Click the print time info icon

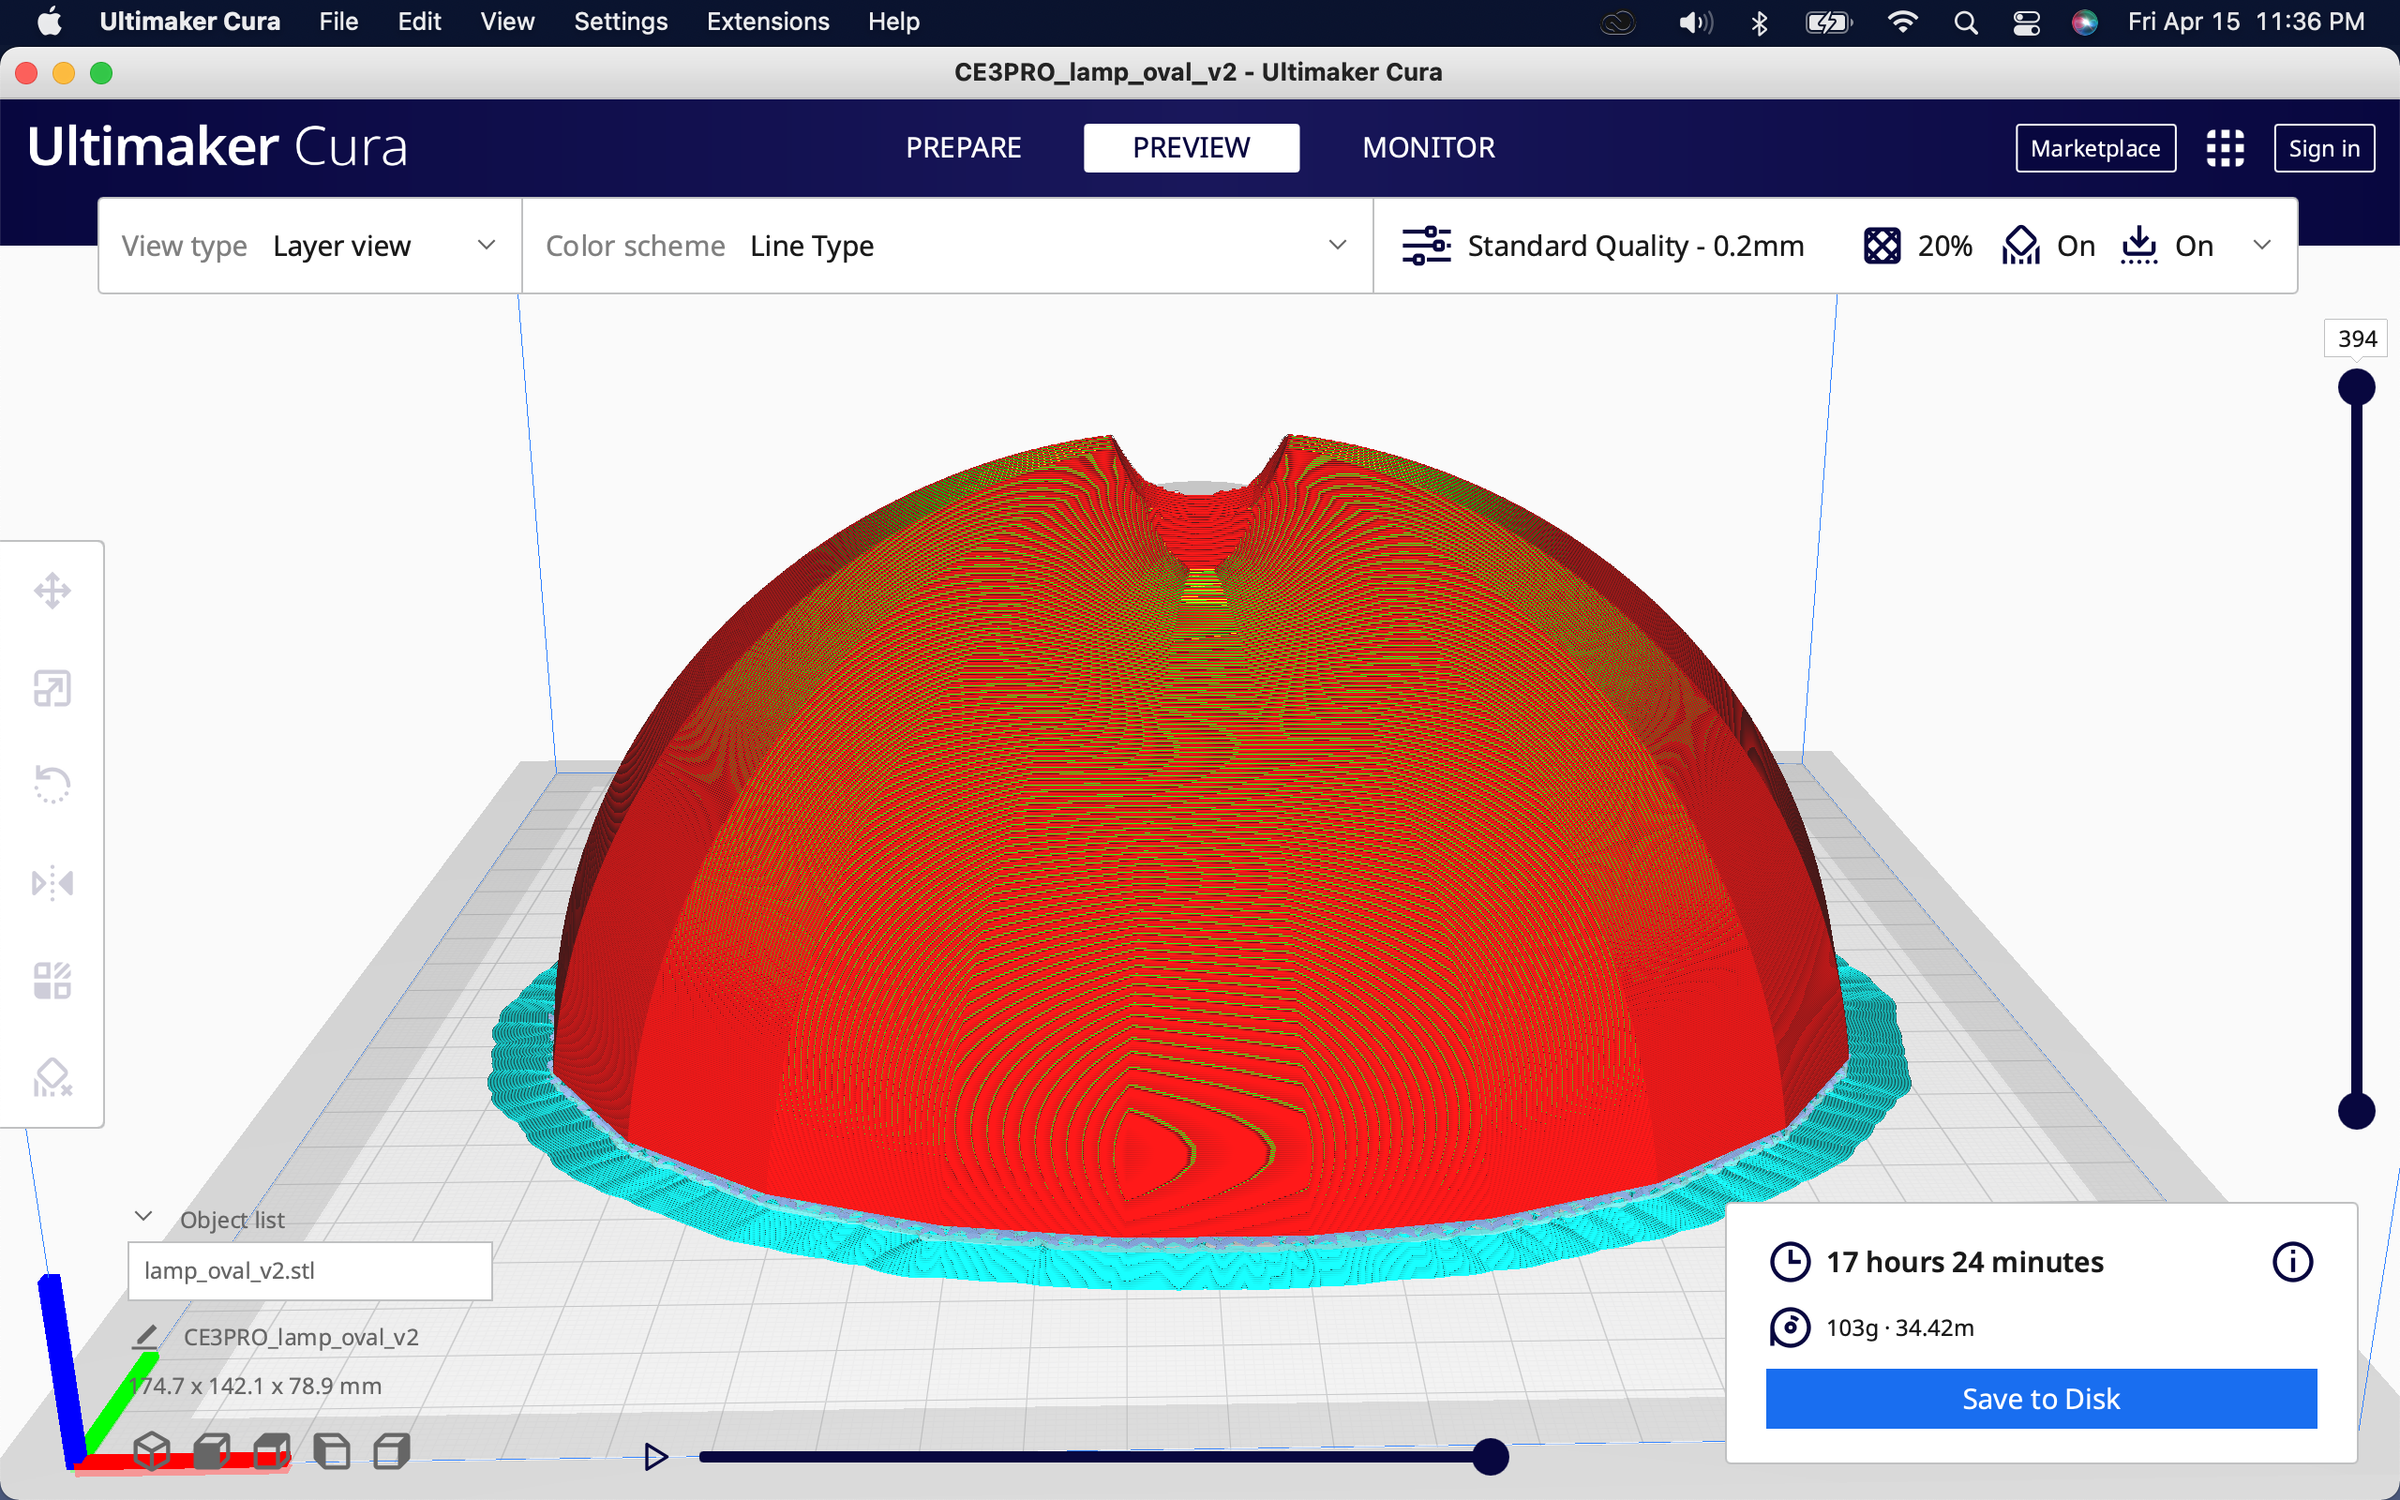coord(2293,1261)
